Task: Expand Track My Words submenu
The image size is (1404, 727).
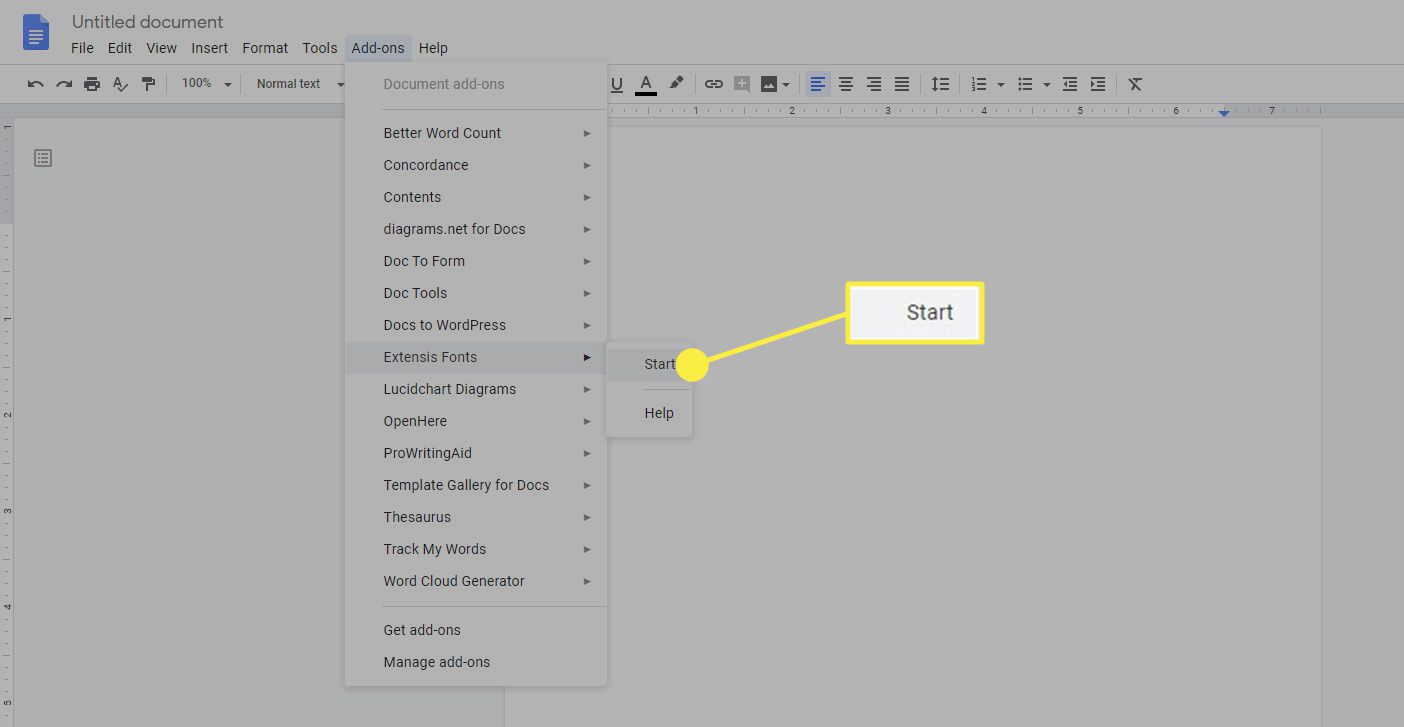Action: click(x=476, y=549)
